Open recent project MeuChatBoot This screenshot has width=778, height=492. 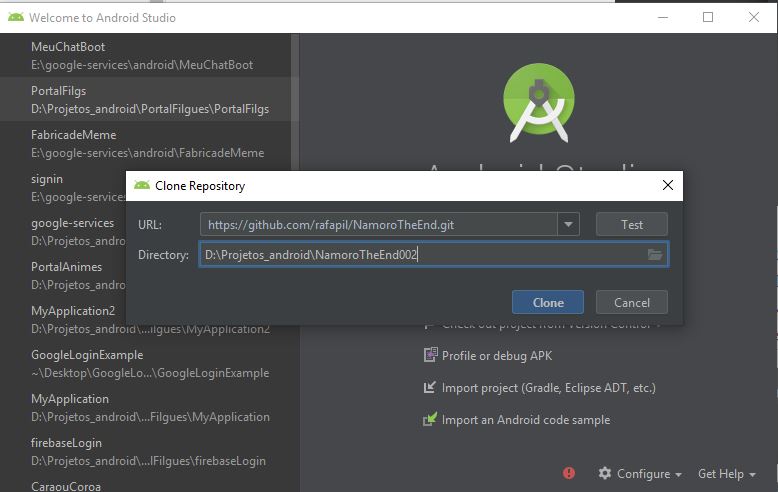(x=145, y=56)
